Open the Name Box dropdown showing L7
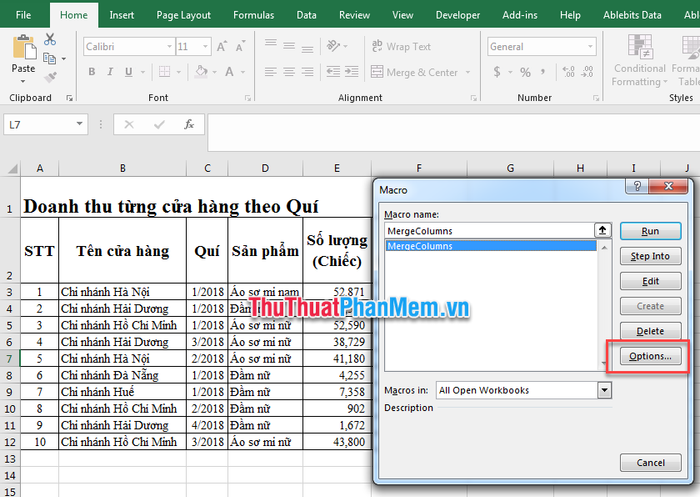Image resolution: width=700 pixels, height=497 pixels. point(79,124)
